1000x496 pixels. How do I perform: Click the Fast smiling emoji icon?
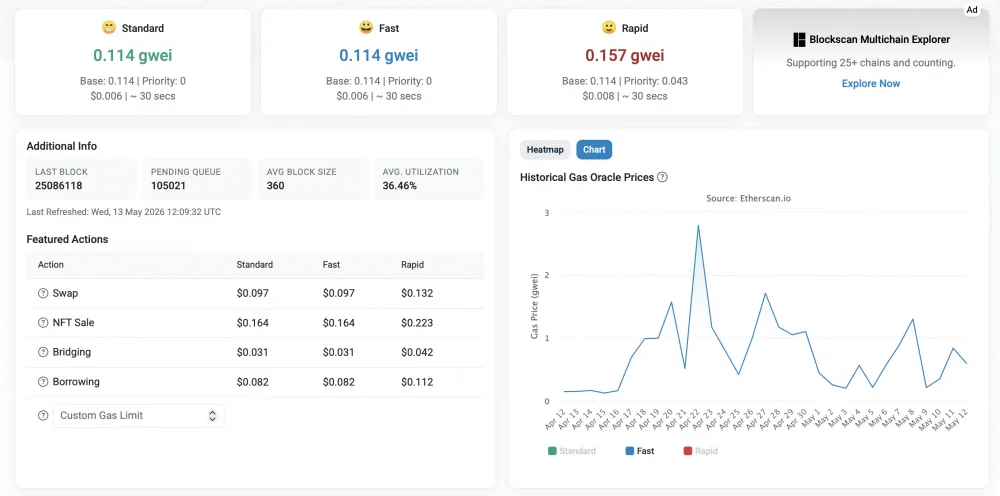point(366,27)
